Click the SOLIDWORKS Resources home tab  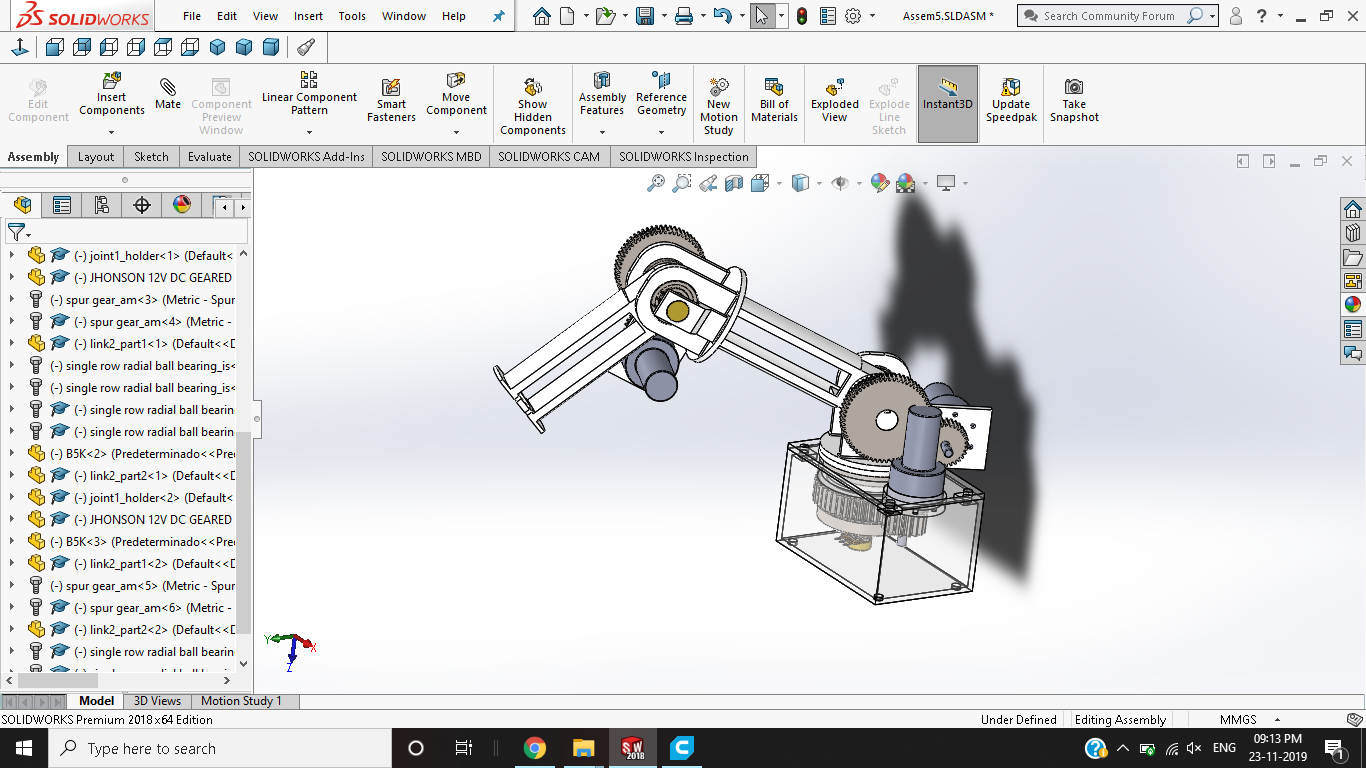(1353, 209)
